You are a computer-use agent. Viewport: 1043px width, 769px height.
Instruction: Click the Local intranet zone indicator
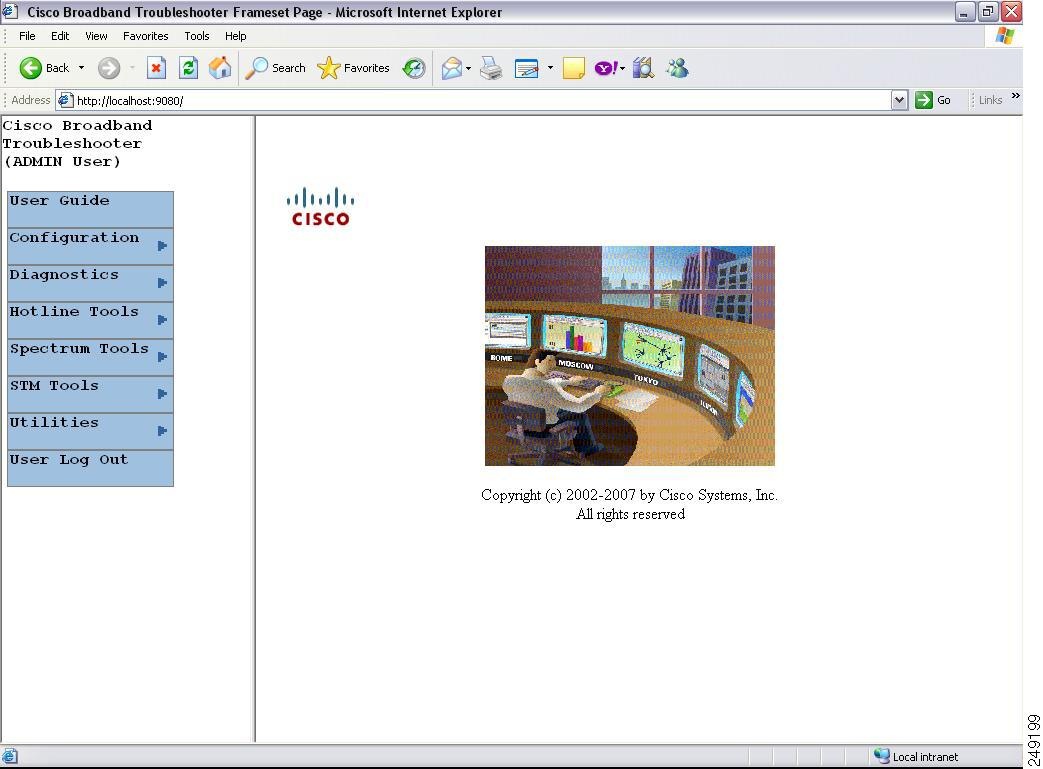pyautogui.click(x=917, y=756)
